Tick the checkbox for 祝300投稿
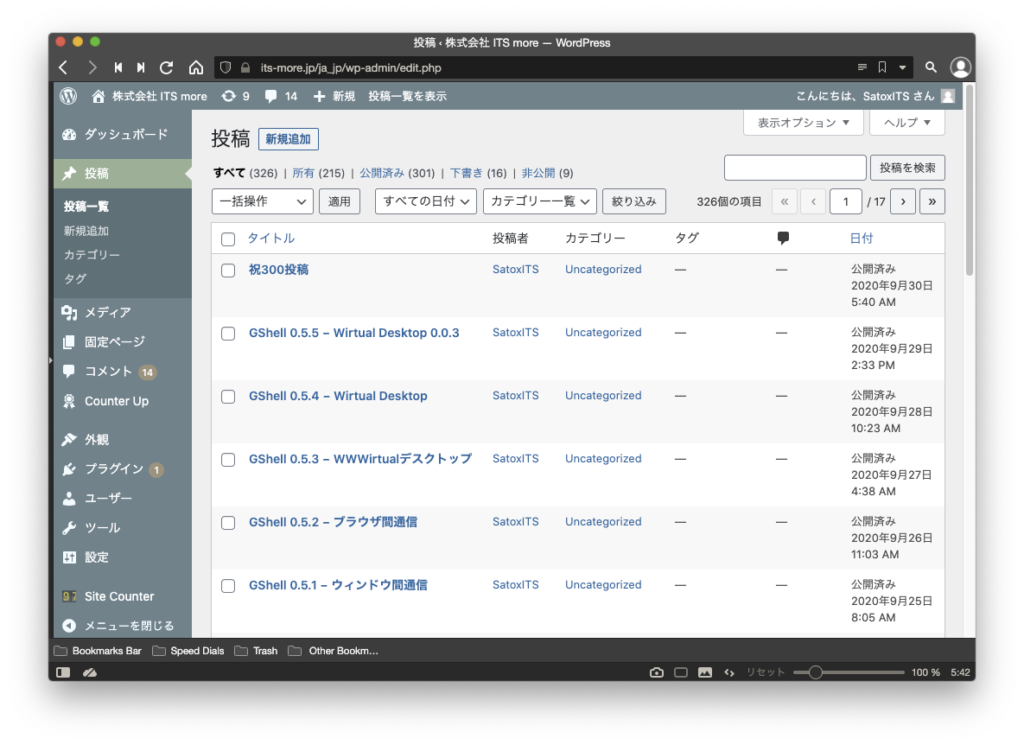The height and width of the screenshot is (745, 1024). [x=228, y=270]
